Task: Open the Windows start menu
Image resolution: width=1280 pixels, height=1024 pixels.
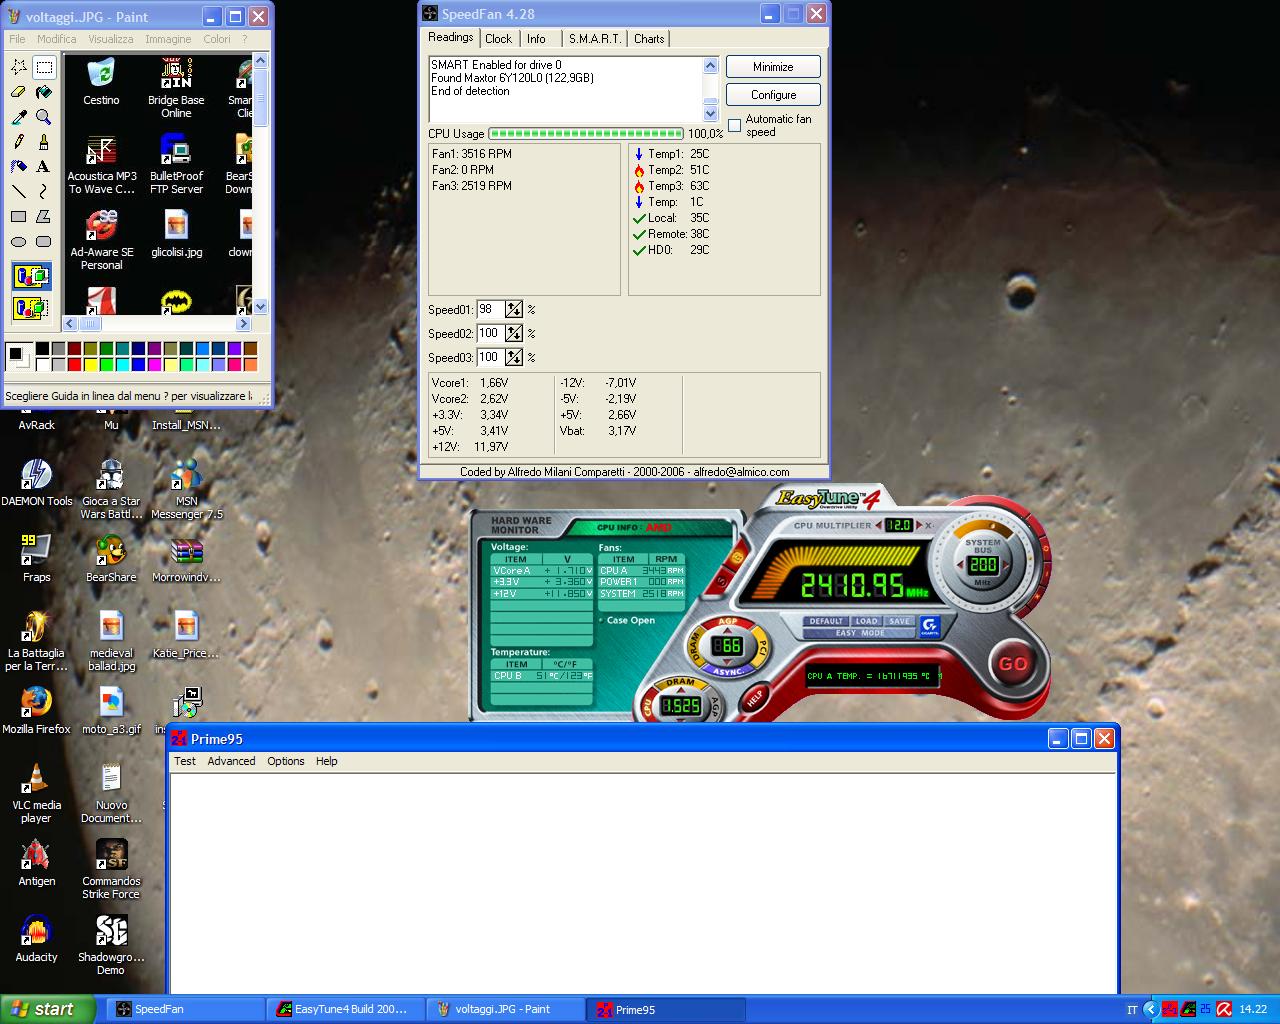Action: point(48,1010)
